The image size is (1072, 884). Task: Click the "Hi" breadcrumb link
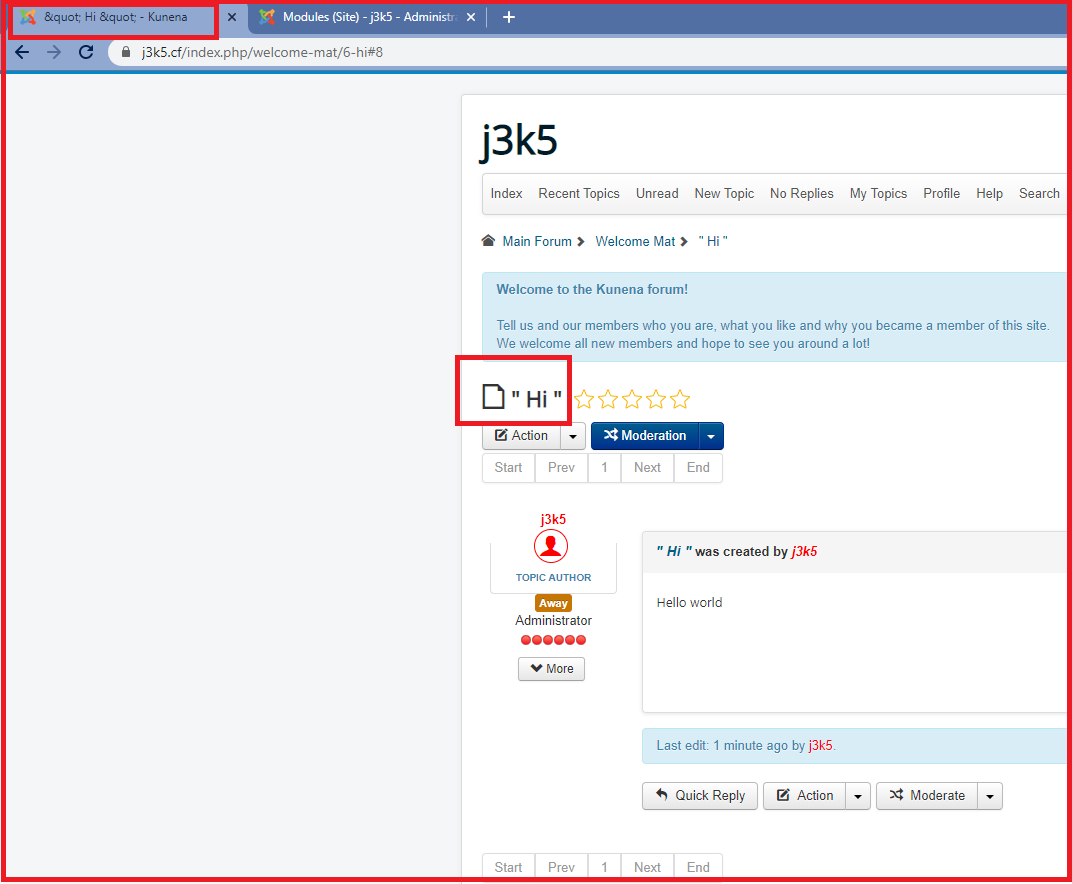point(713,241)
